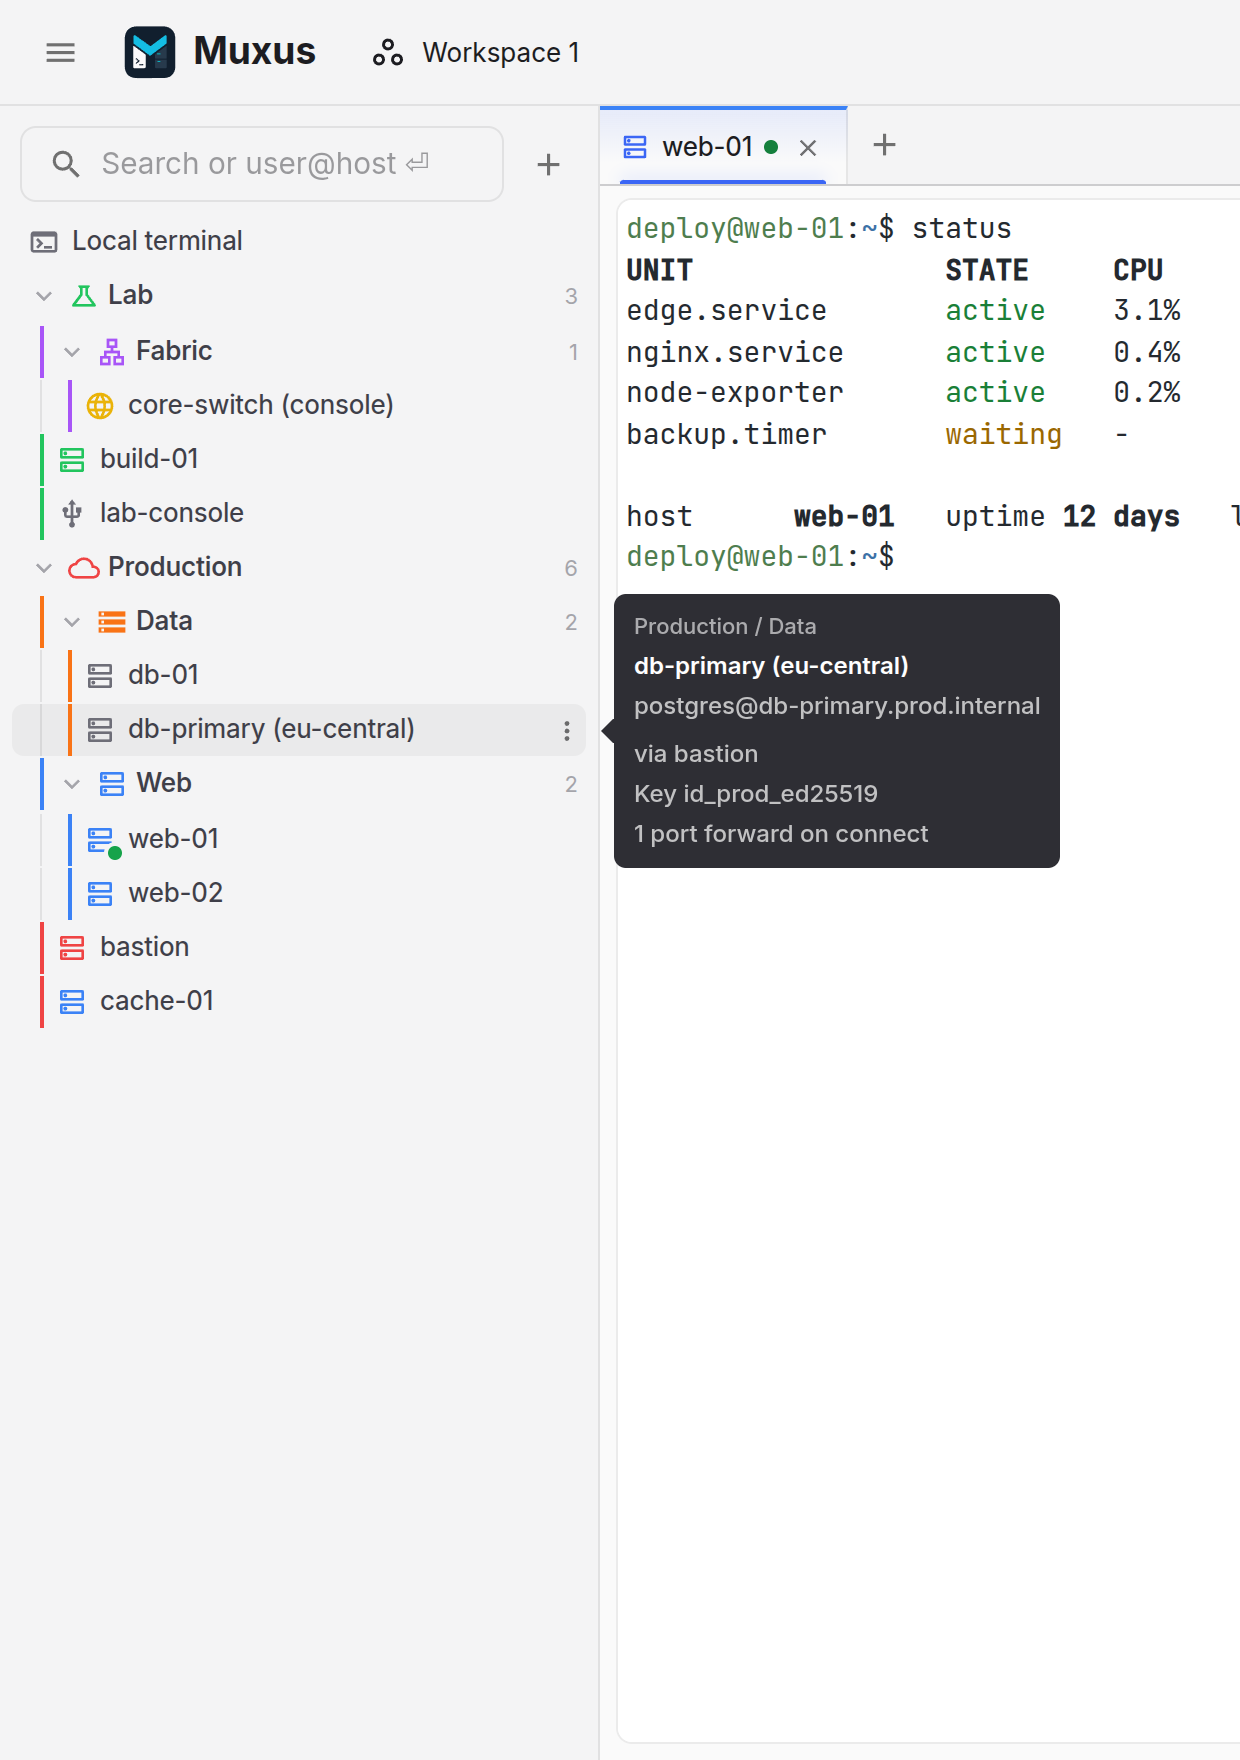The height and width of the screenshot is (1760, 1240).
Task: Collapse the Lab group chevron
Action: pyautogui.click(x=44, y=296)
